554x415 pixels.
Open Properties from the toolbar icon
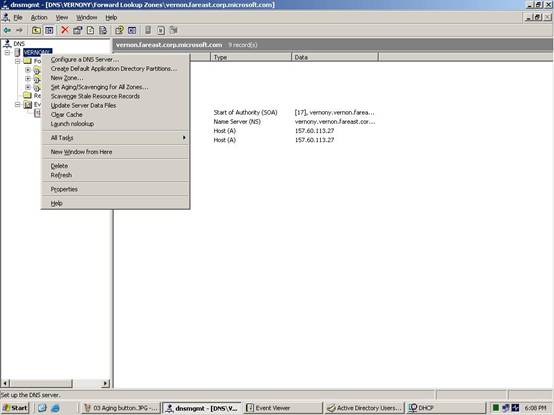77,30
